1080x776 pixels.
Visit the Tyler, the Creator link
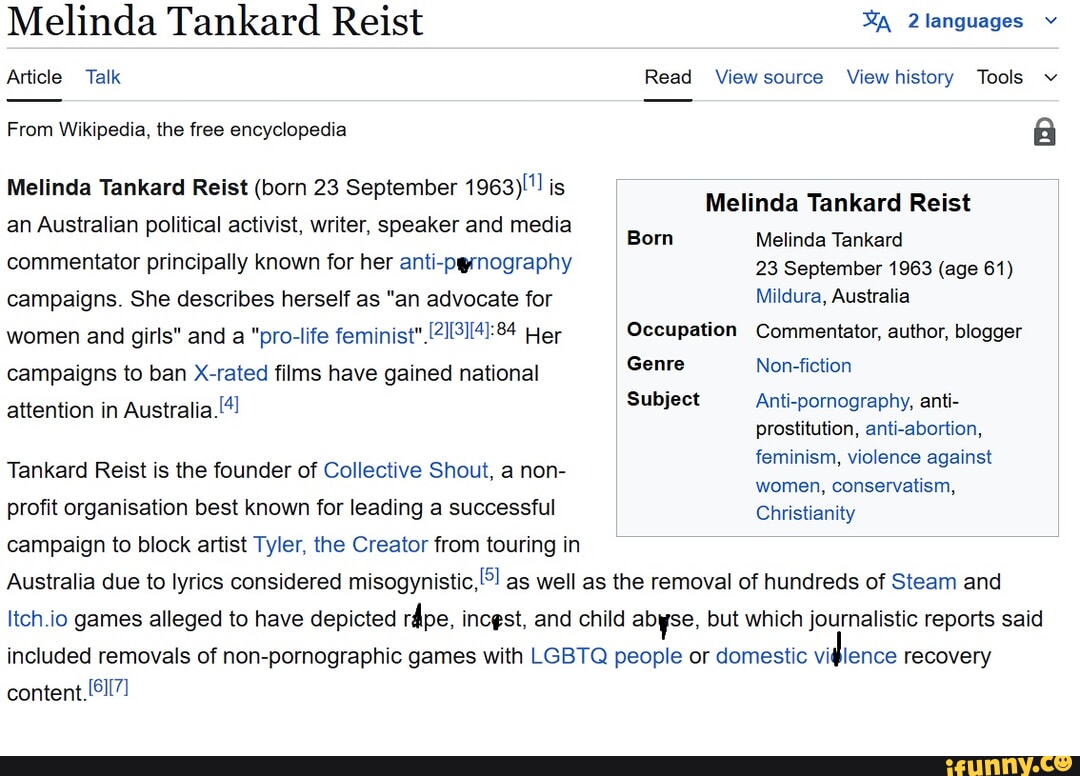click(340, 545)
